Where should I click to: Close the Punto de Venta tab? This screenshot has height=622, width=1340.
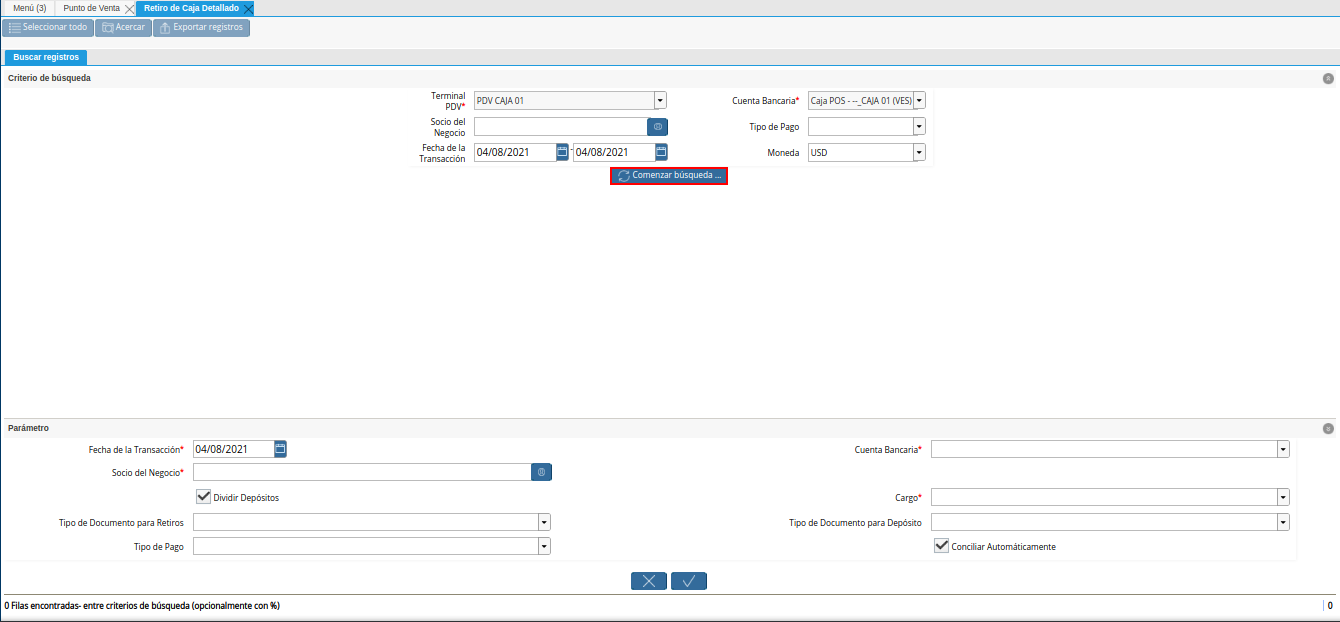click(x=129, y=8)
